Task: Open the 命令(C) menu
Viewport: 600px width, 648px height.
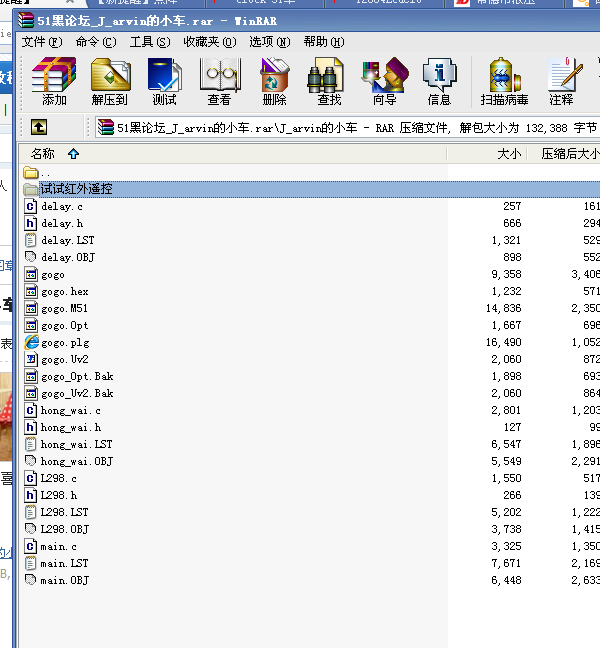Action: (x=96, y=42)
